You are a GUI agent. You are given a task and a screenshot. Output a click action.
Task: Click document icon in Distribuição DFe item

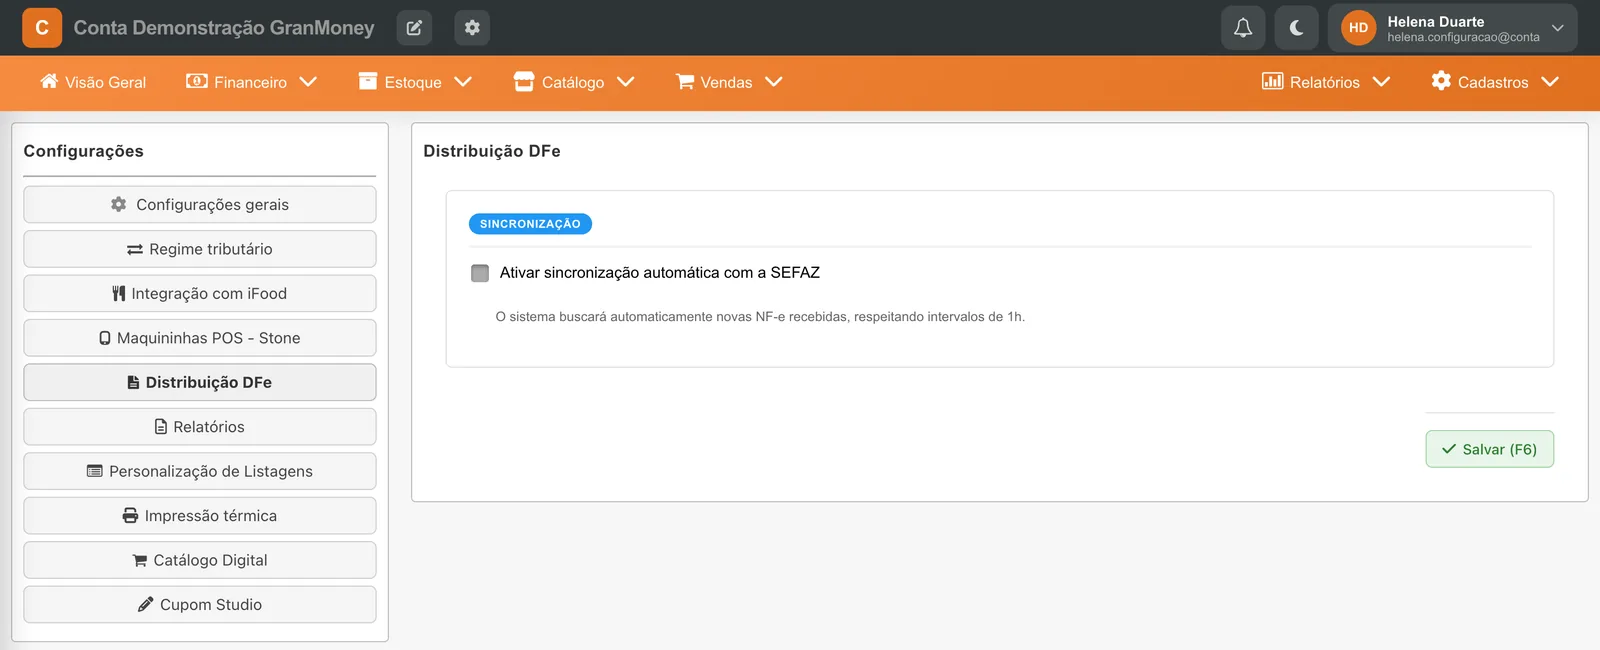(133, 382)
